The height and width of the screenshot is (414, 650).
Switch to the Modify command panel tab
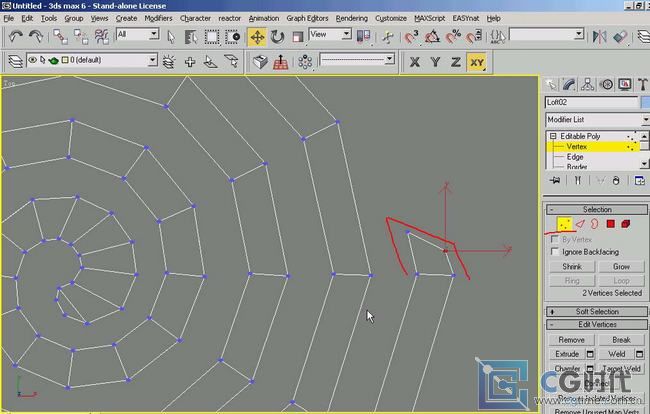tap(569, 85)
